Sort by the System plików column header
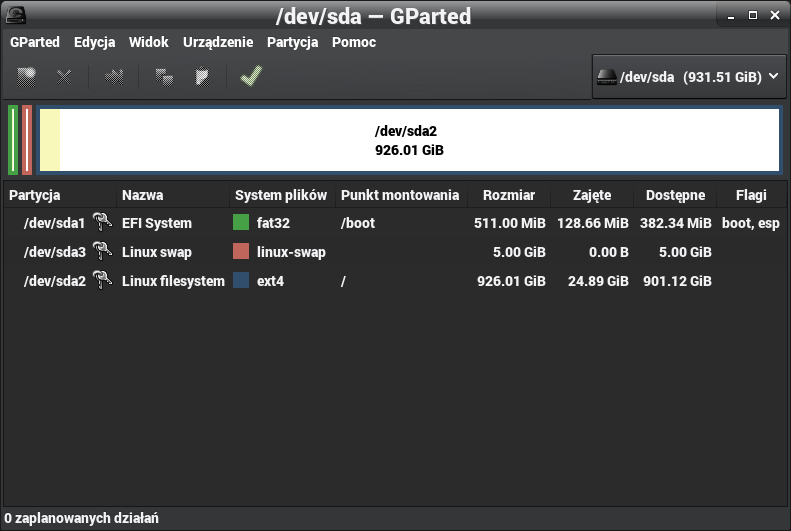The height and width of the screenshot is (531, 791). click(281, 195)
